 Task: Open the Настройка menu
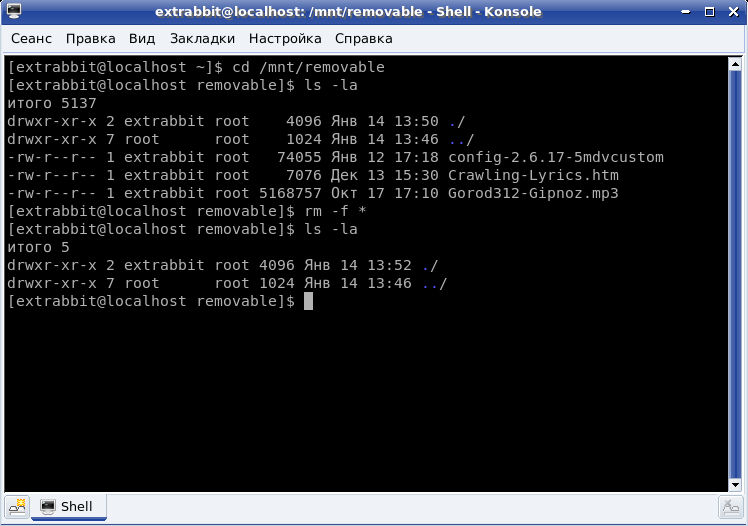(285, 39)
